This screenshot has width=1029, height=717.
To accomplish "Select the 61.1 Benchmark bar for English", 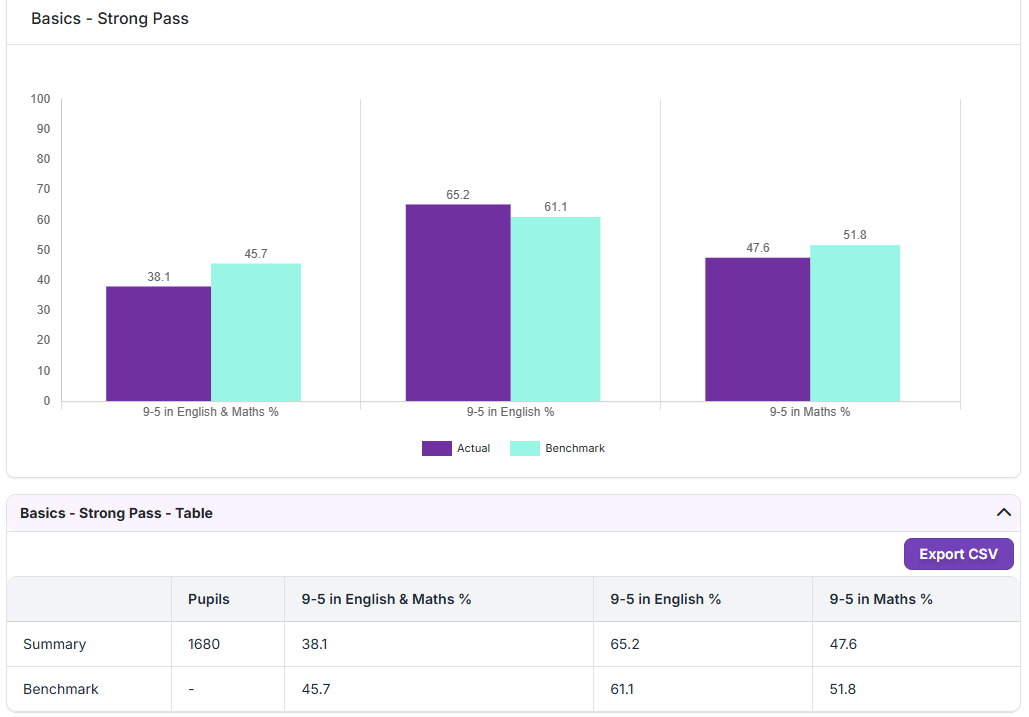I will tap(555, 309).
